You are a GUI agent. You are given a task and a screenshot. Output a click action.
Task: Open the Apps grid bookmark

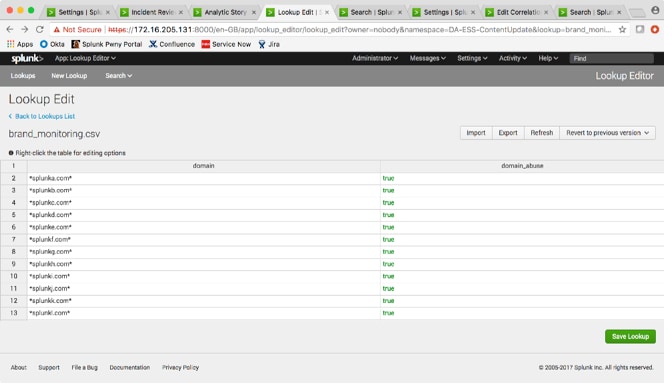[20, 44]
